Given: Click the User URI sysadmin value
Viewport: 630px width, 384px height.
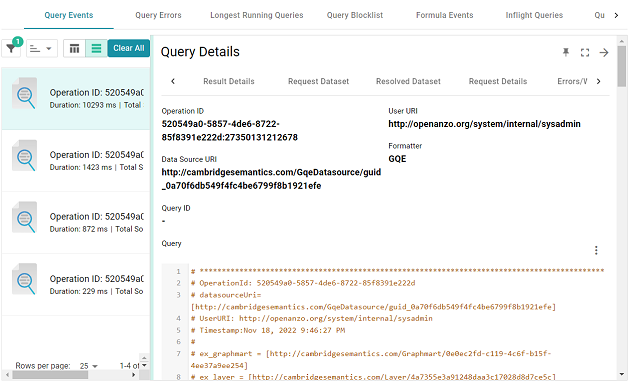Looking at the screenshot, I should [x=484, y=124].
